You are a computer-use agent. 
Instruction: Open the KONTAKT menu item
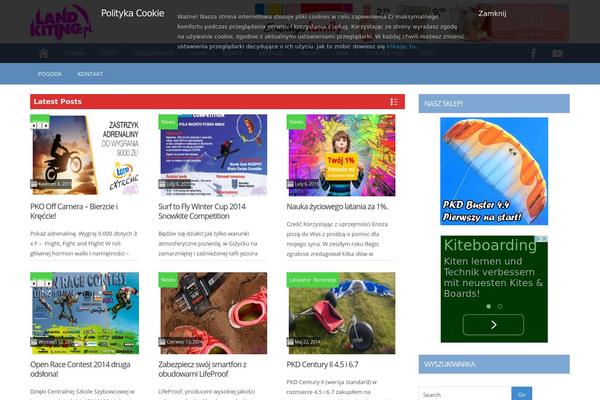coord(90,74)
